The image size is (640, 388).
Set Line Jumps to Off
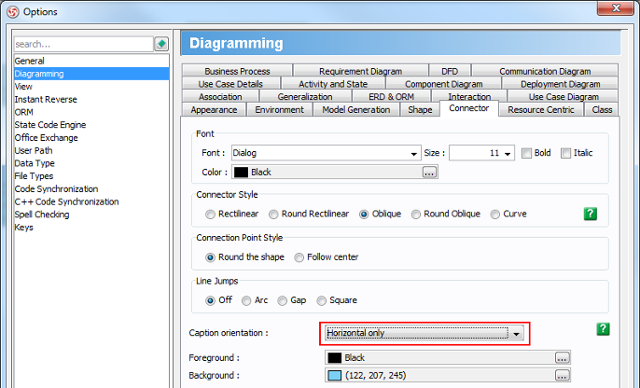210,301
